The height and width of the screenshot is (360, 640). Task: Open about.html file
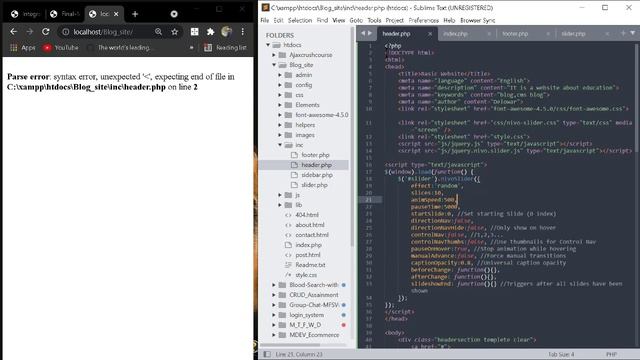[x=310, y=225]
